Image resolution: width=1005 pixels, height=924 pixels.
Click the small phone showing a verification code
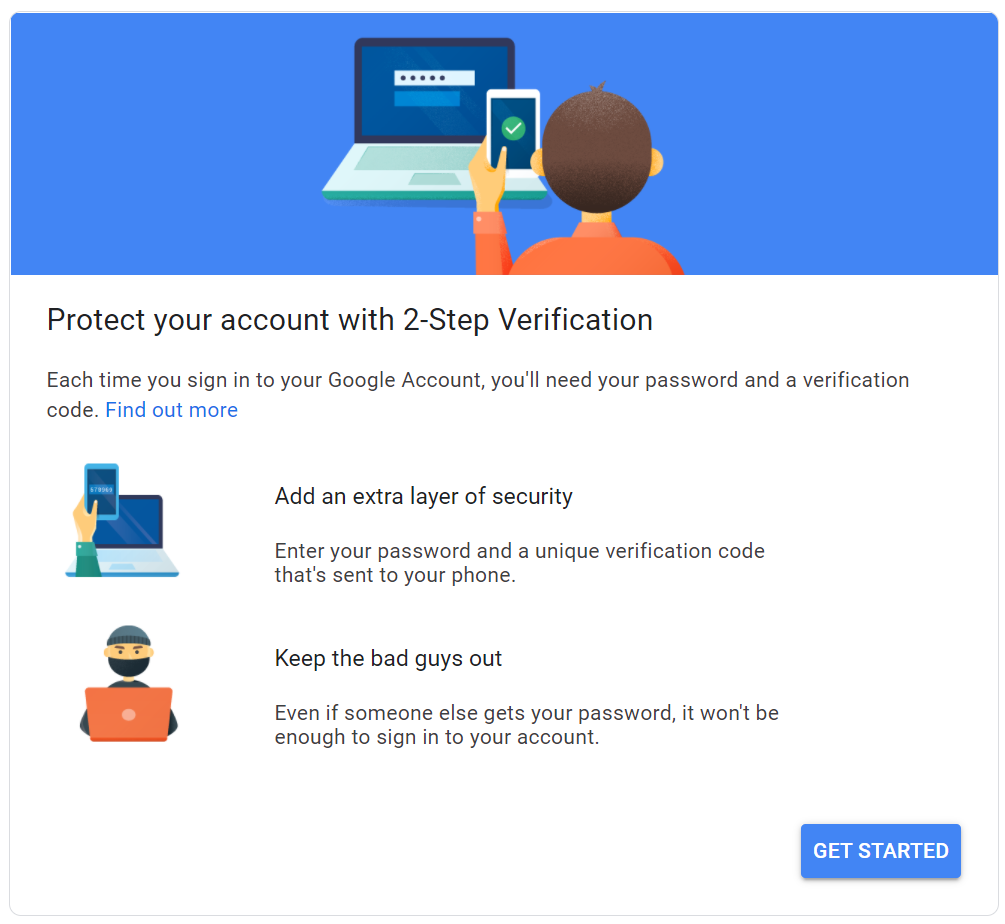[101, 490]
